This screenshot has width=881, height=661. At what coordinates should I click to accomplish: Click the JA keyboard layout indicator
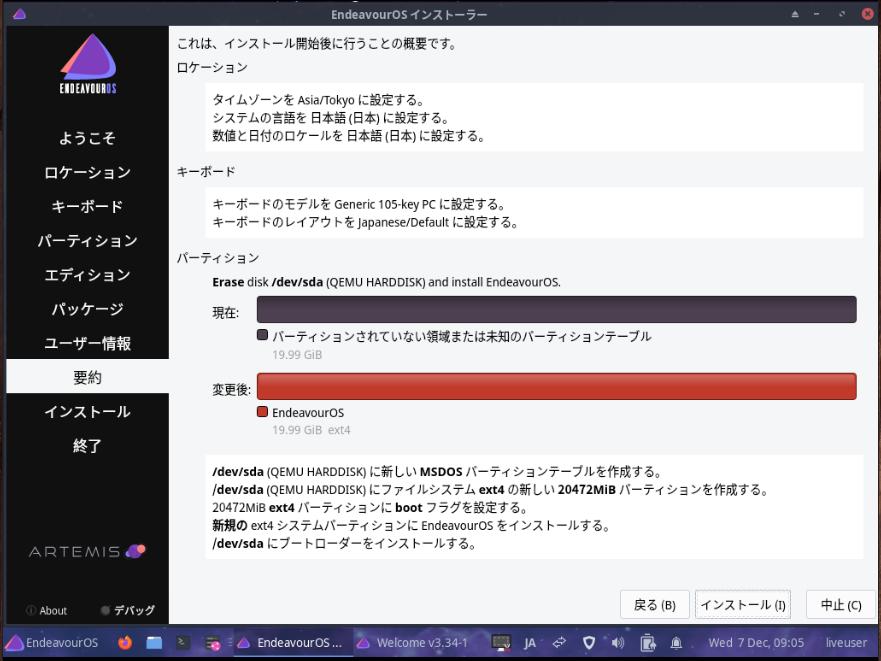coord(530,642)
